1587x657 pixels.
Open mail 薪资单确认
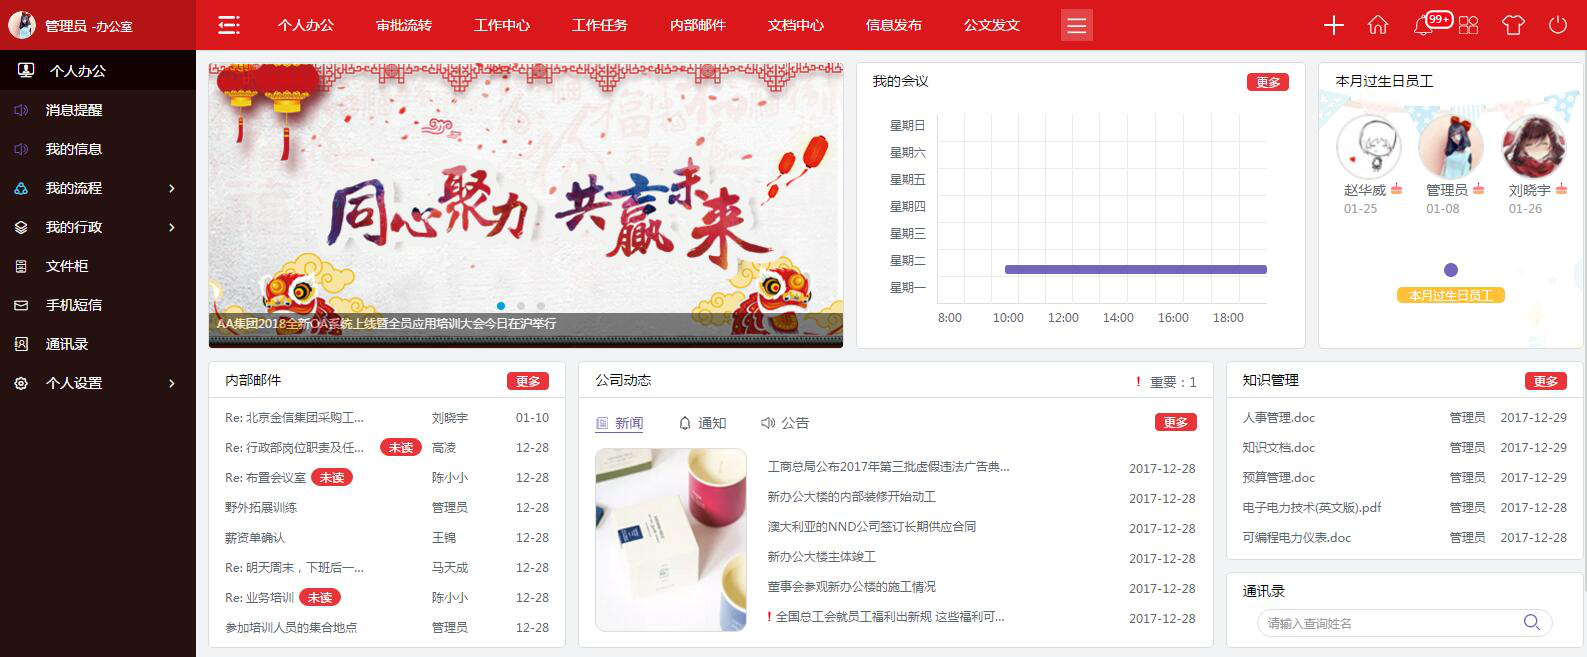tap(255, 538)
